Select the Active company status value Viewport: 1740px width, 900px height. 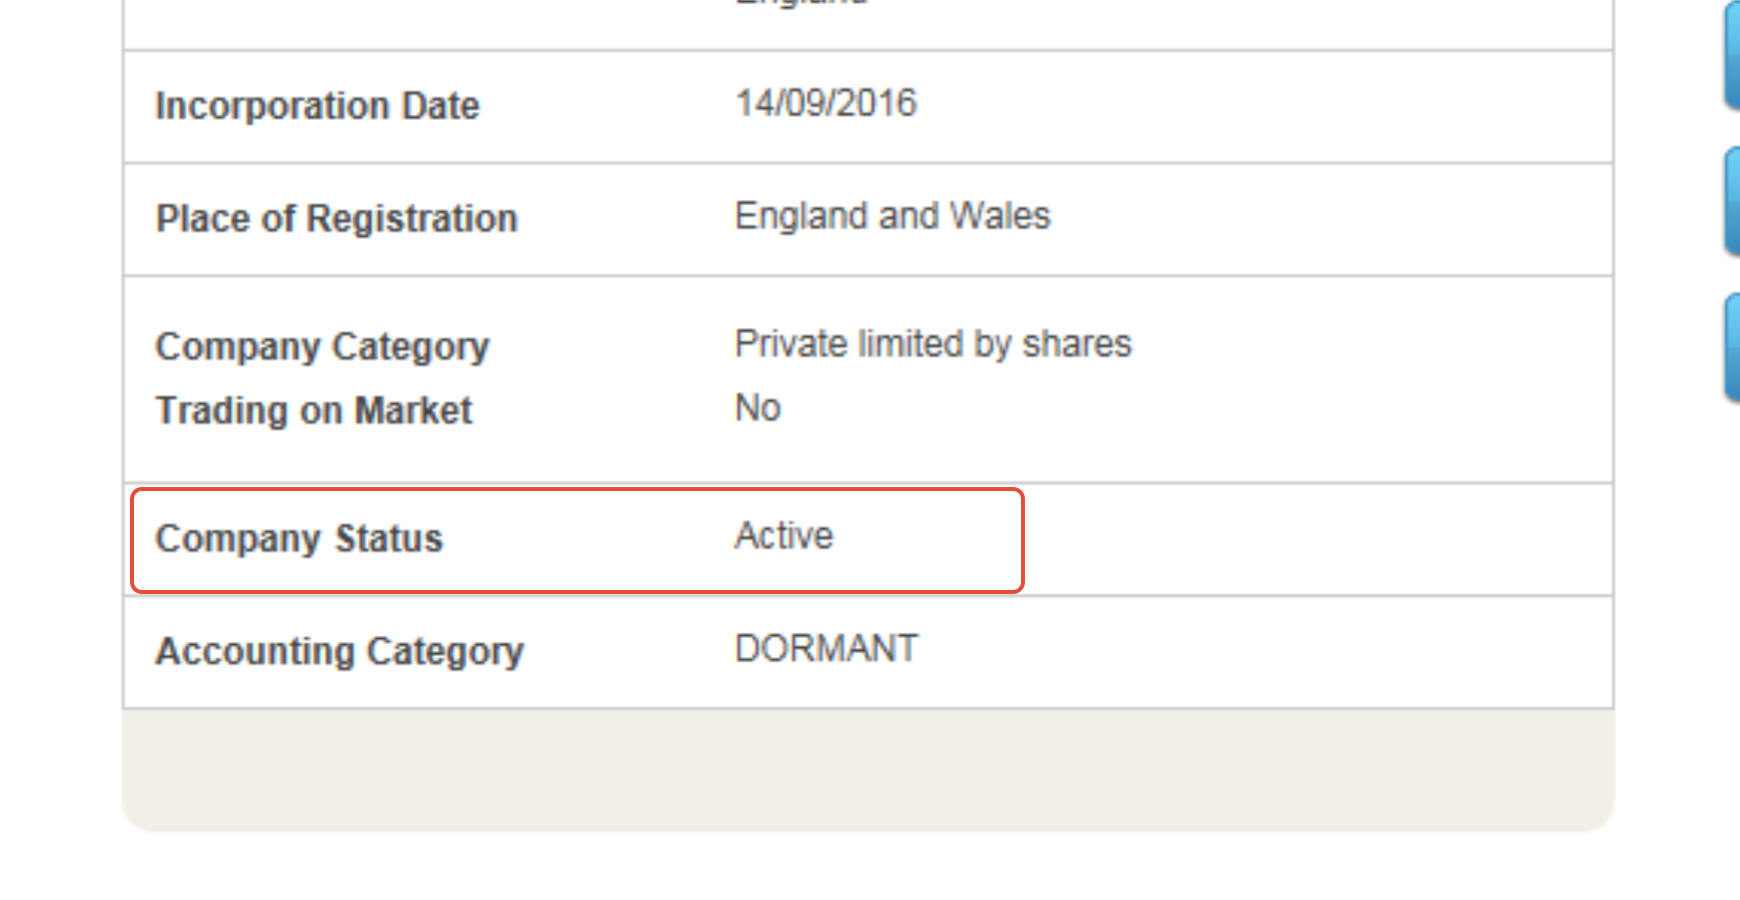[x=783, y=536]
